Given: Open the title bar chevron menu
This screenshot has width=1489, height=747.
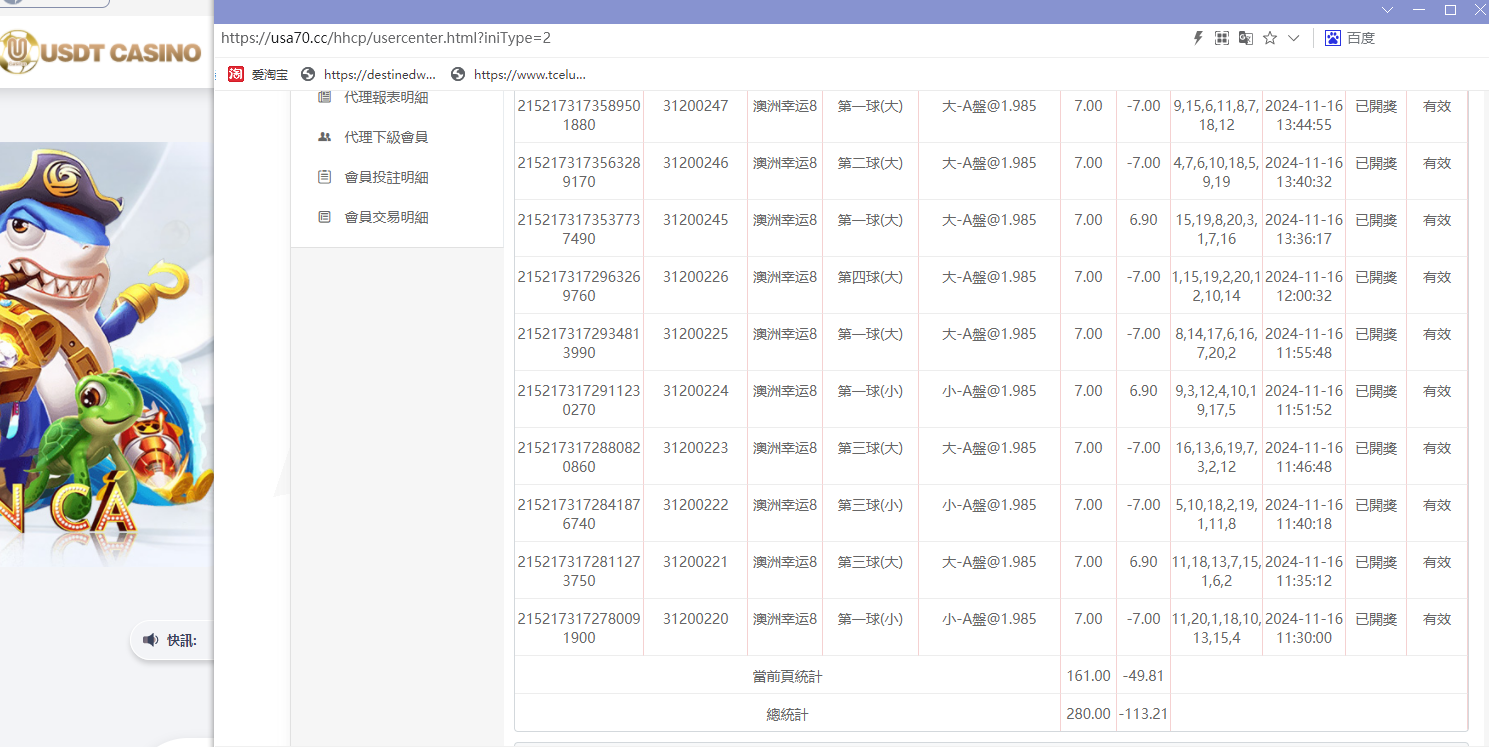Looking at the screenshot, I should coord(1387,9).
